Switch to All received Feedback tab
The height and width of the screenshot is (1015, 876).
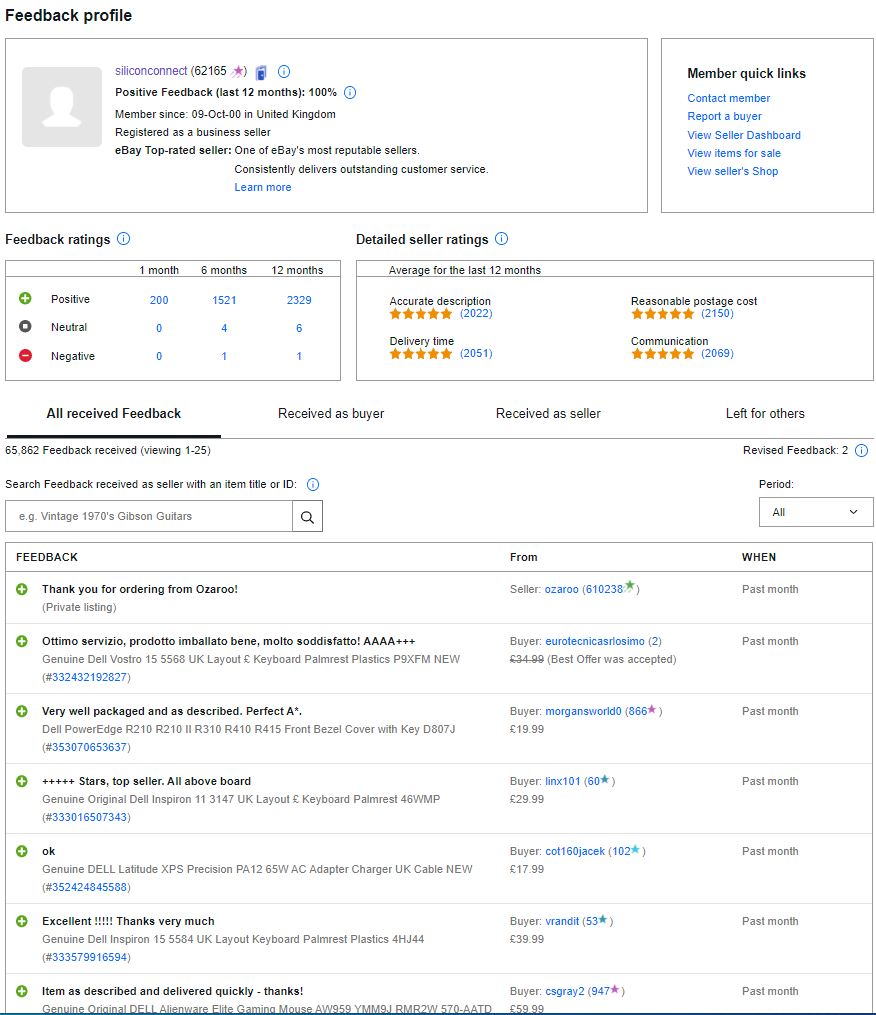click(113, 414)
